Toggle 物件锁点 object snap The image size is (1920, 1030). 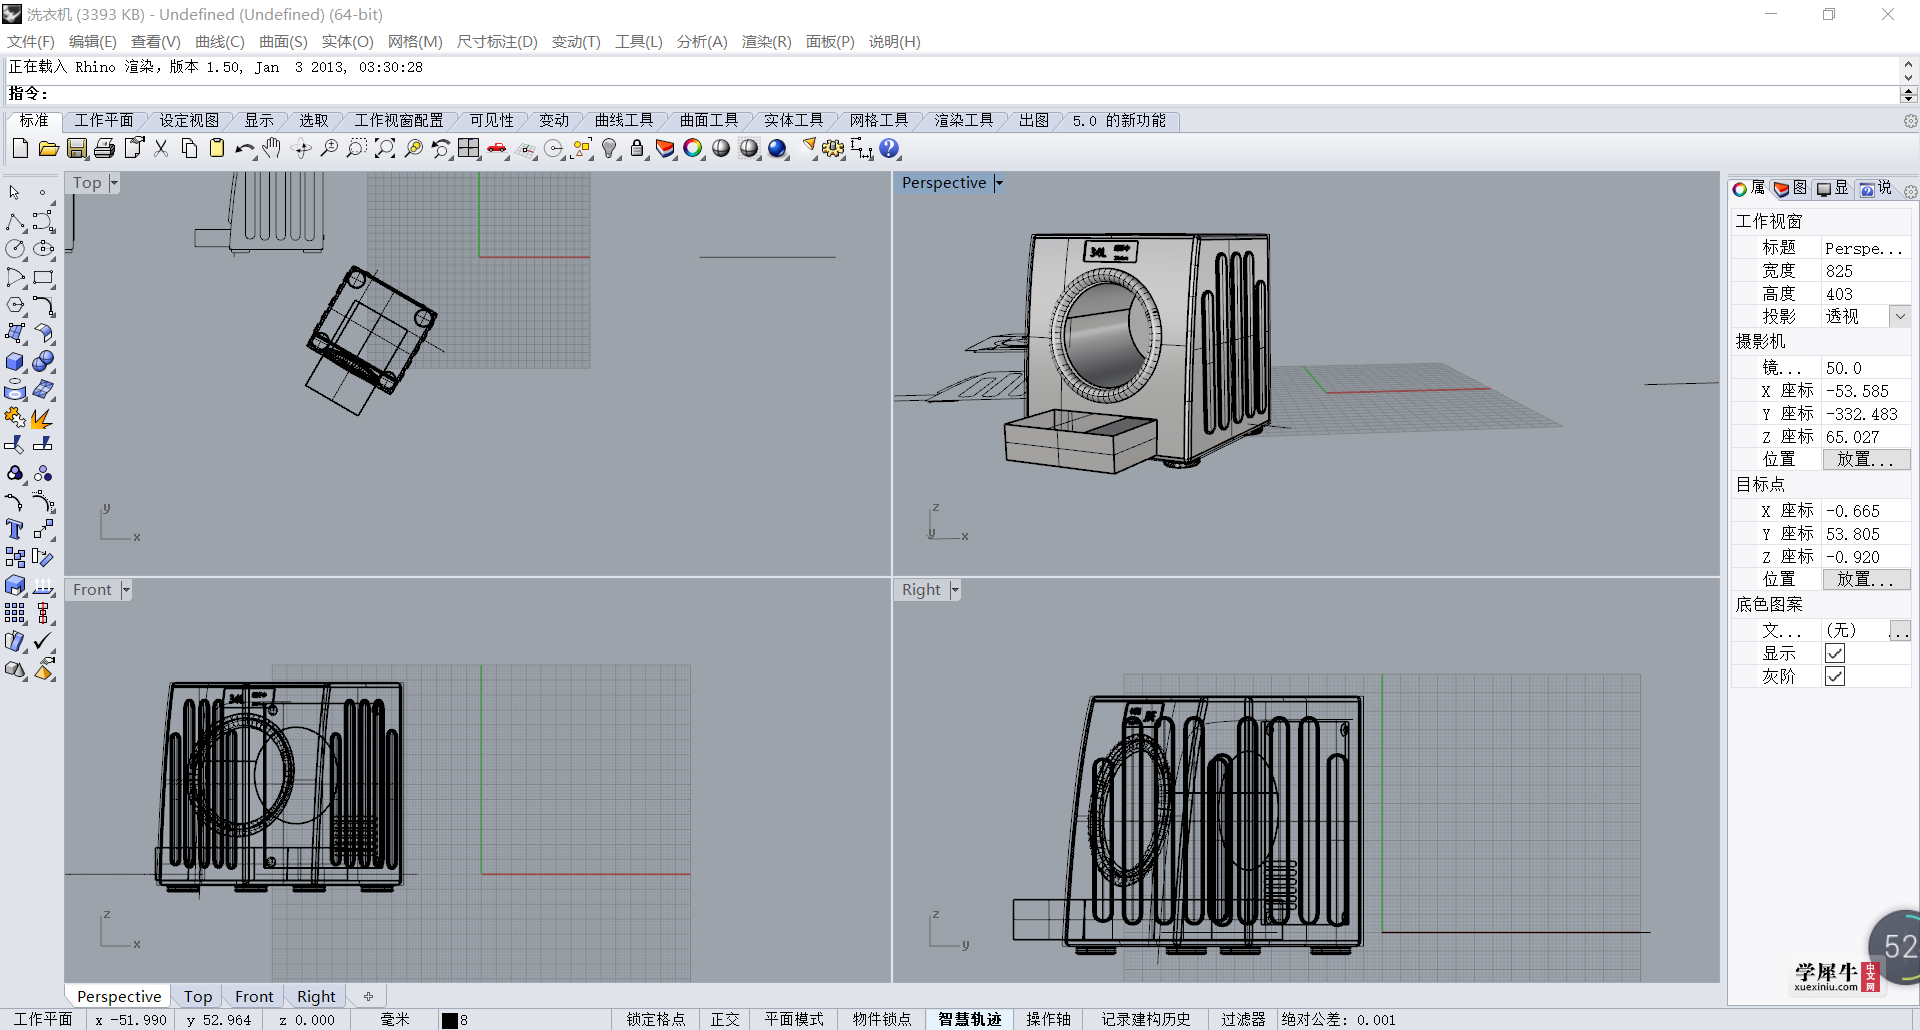882,1019
